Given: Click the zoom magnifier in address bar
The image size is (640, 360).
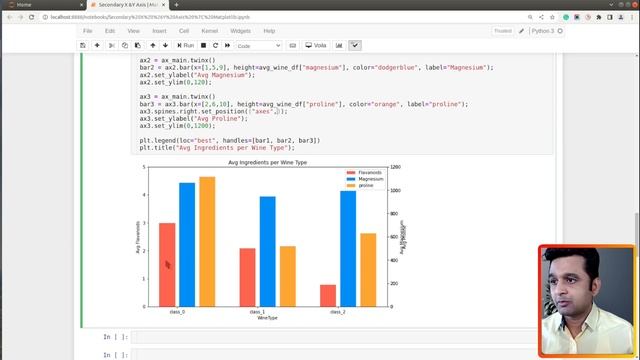Looking at the screenshot, I should (530, 17).
